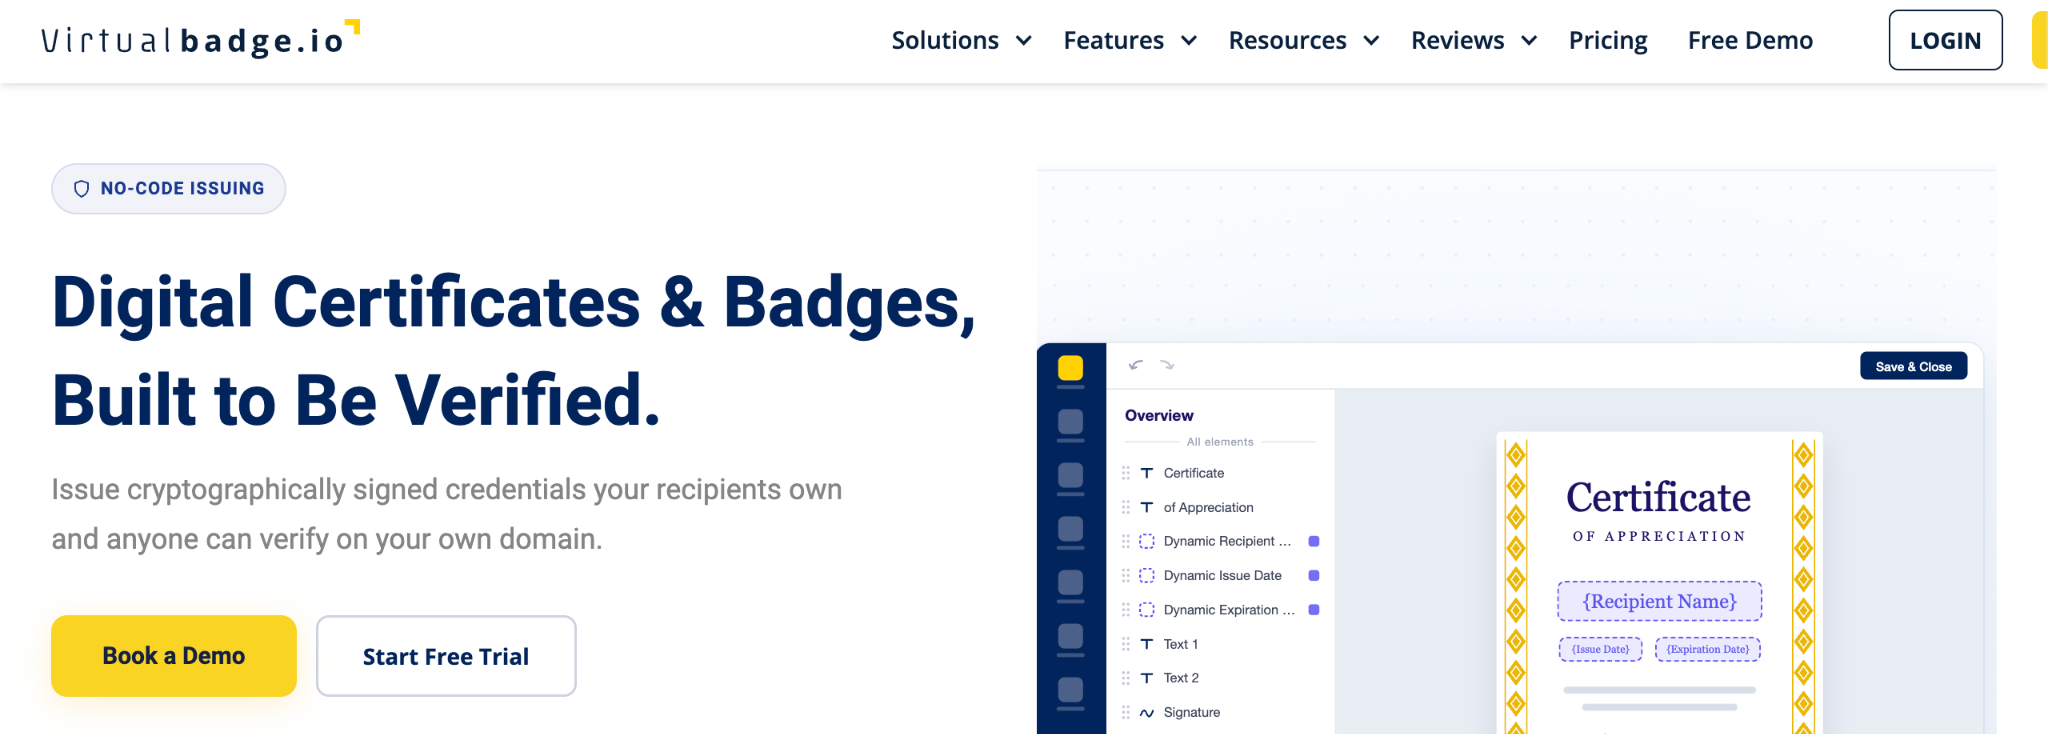The image size is (2048, 734).
Task: Click the undo arrow in the editor toolbar
Action: point(1135,365)
